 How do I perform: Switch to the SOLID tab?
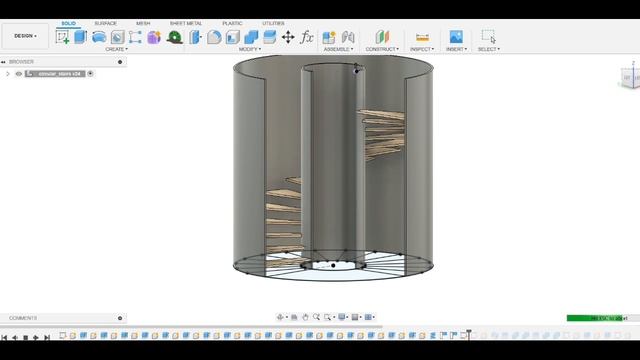click(x=69, y=24)
